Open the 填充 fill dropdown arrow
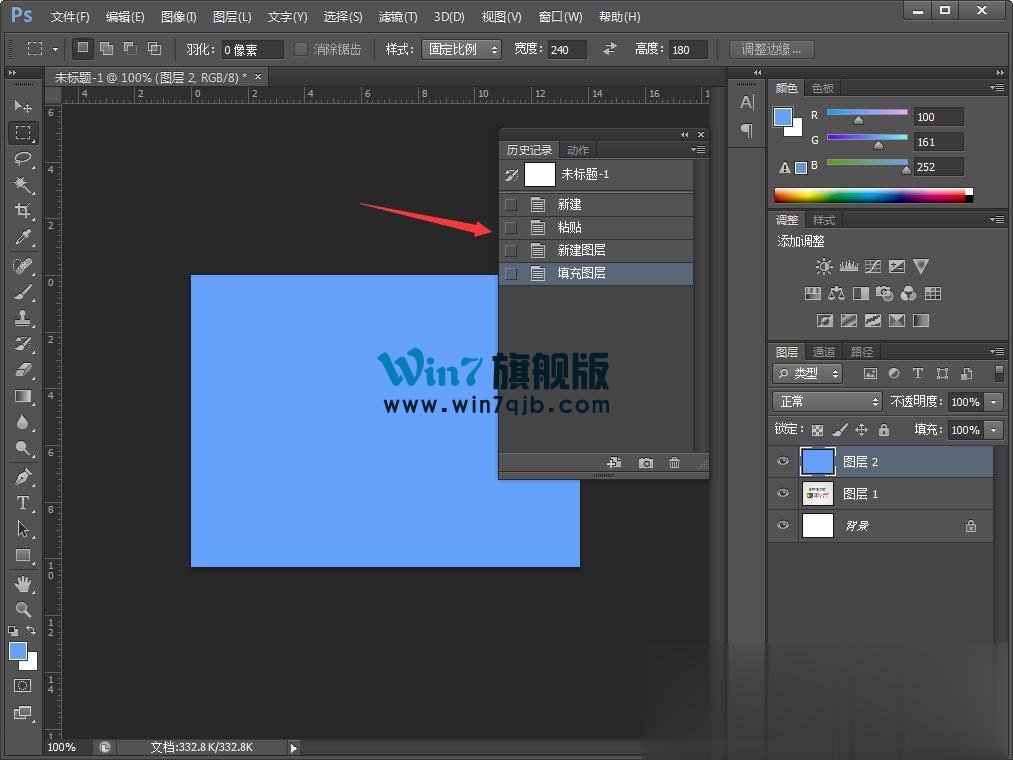This screenshot has width=1013, height=760. [x=994, y=430]
